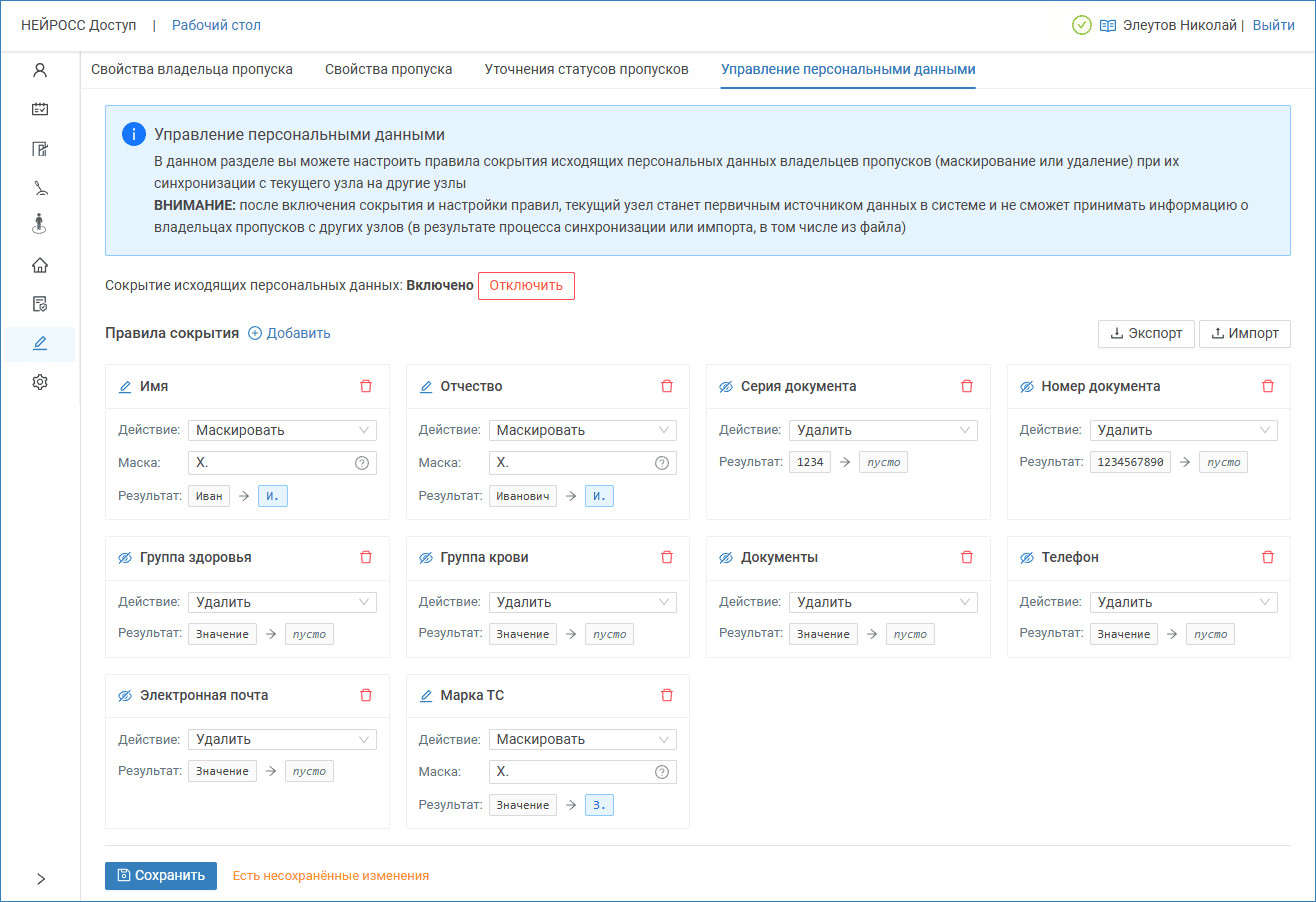The image size is (1316, 902).
Task: Click the Сохранить button
Action: pos(161,875)
